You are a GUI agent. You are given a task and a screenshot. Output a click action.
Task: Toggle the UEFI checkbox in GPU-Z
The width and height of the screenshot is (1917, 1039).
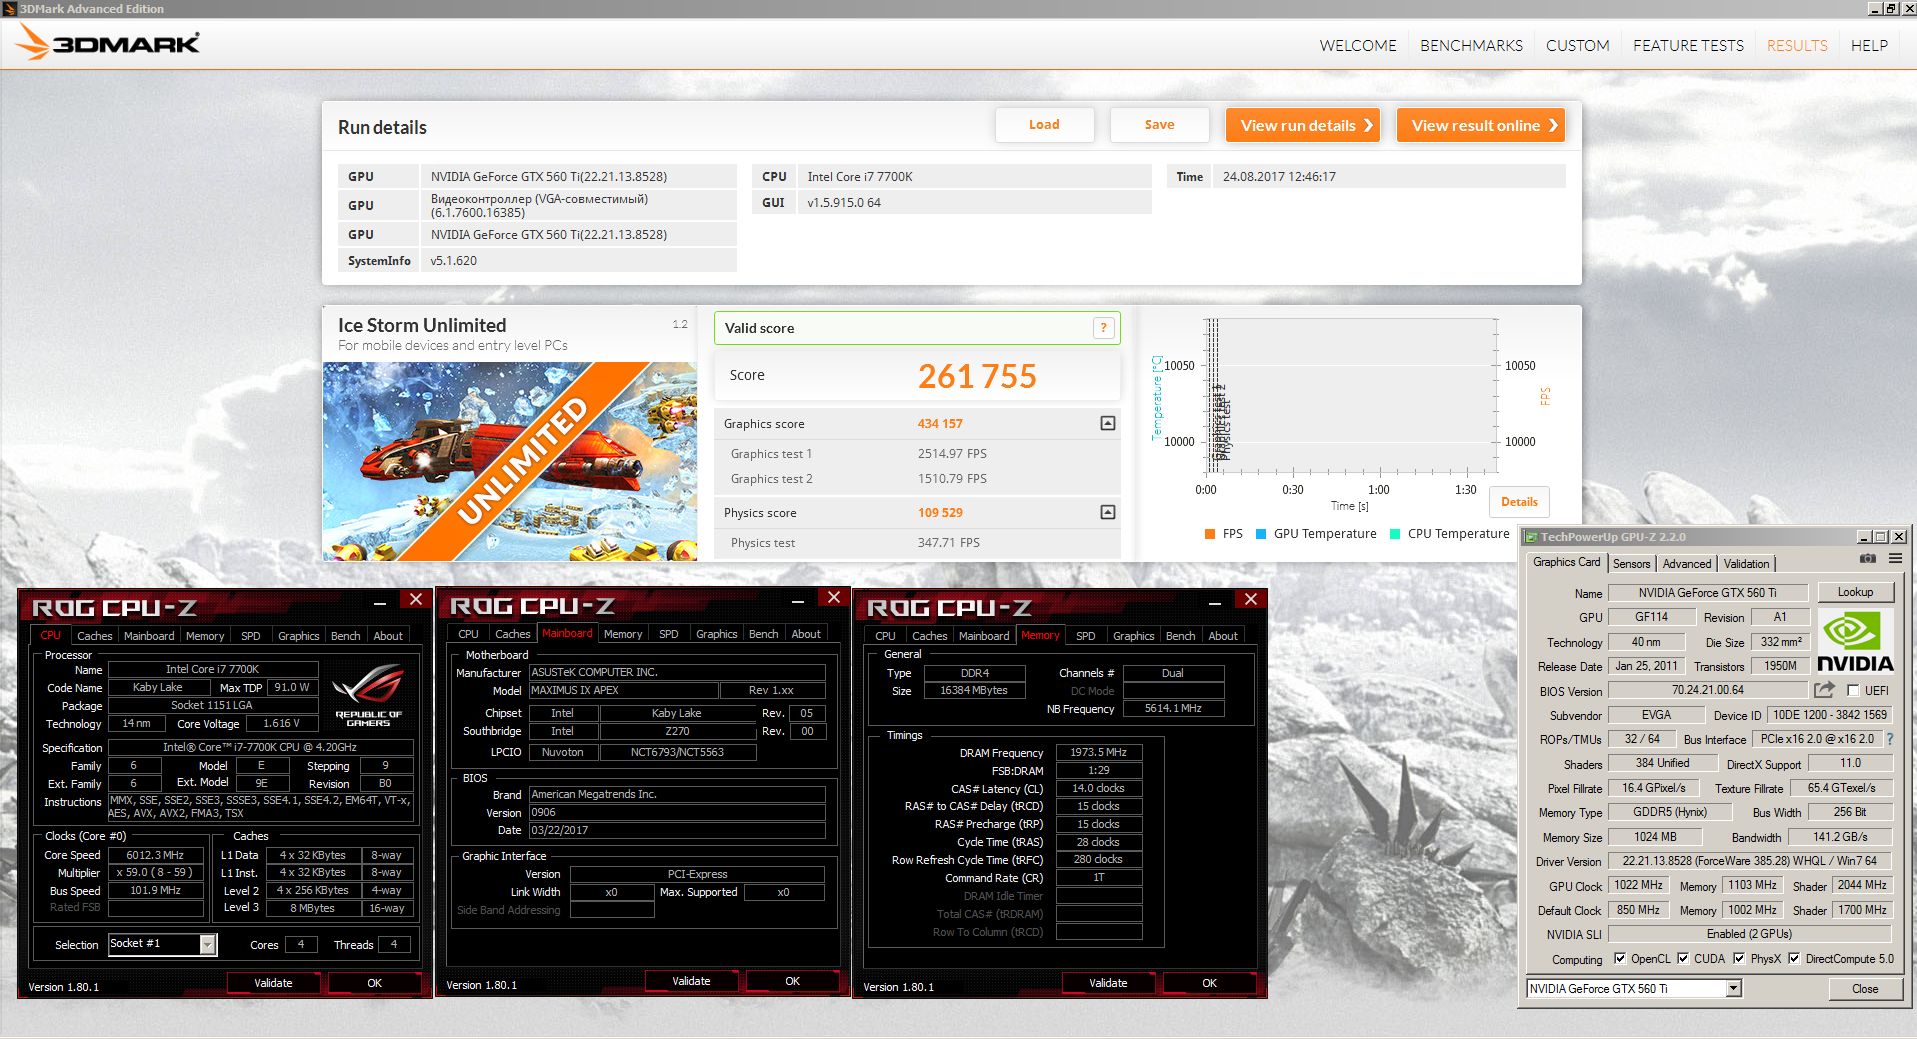[x=1853, y=691]
